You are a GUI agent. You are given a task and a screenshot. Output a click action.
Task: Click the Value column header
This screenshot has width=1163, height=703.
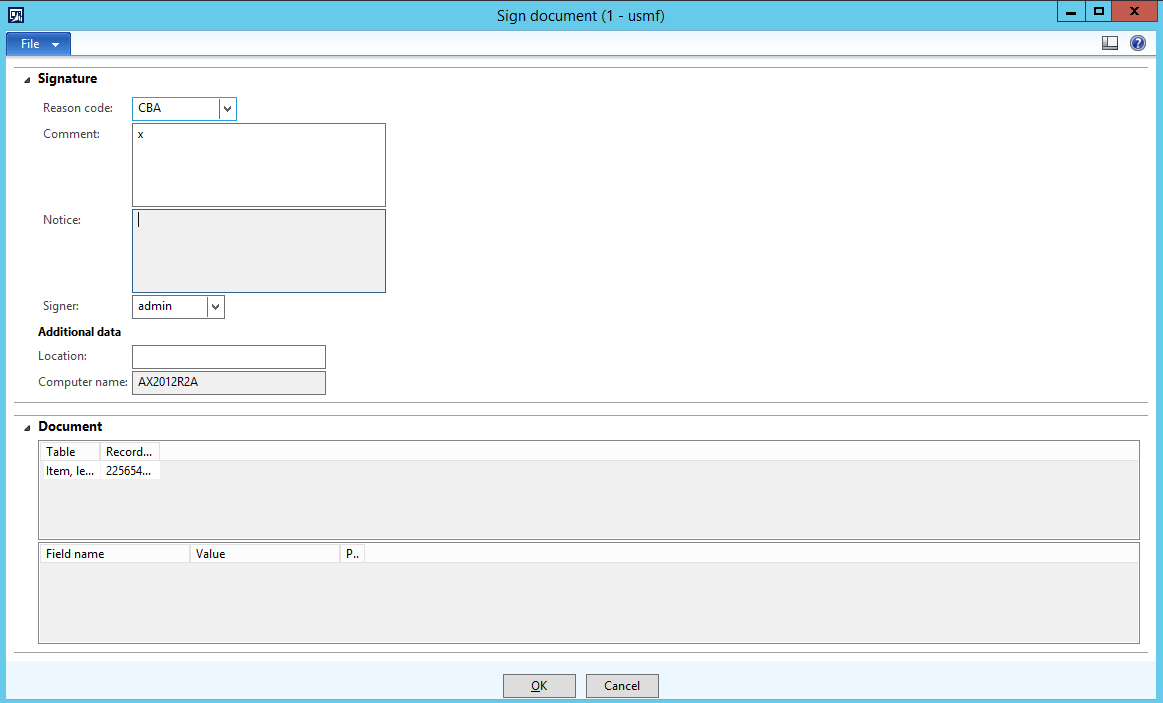pyautogui.click(x=264, y=554)
